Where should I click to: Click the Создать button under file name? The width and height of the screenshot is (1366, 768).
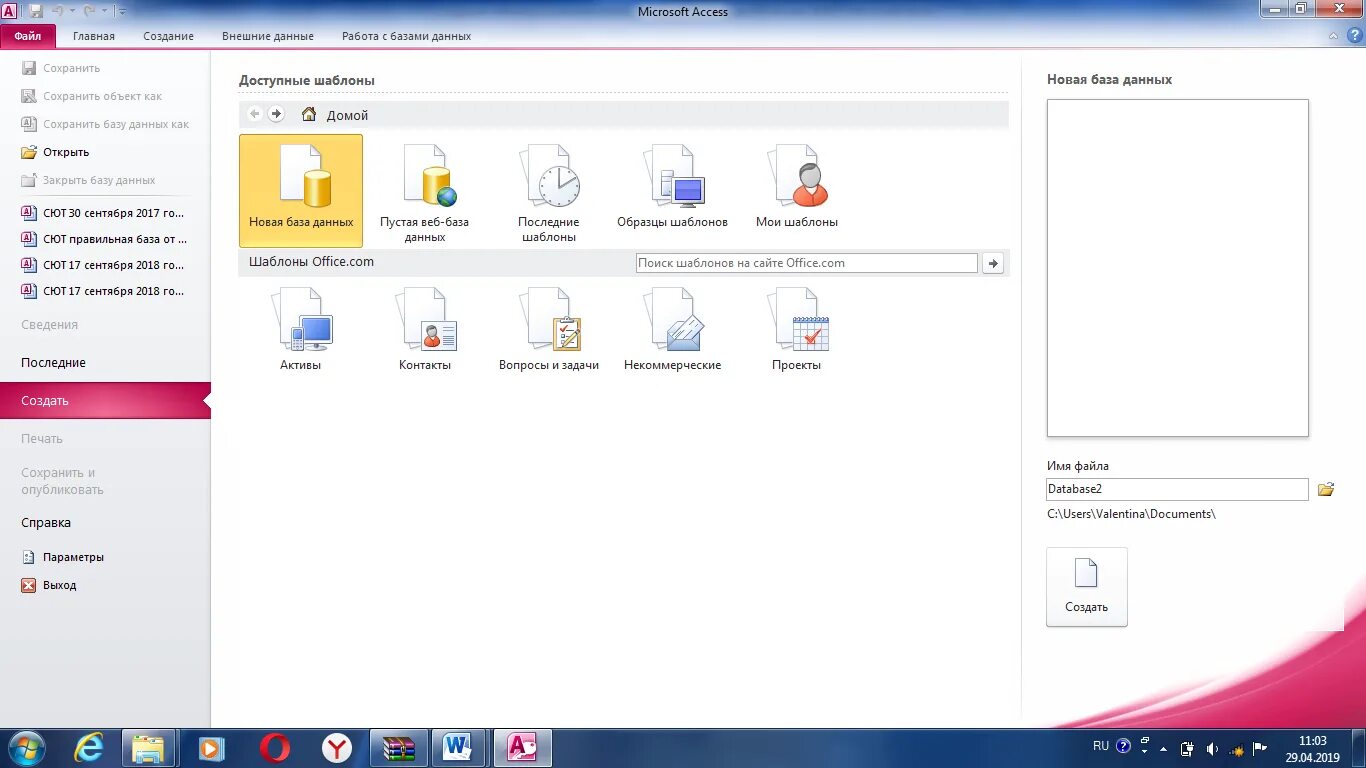click(1087, 587)
